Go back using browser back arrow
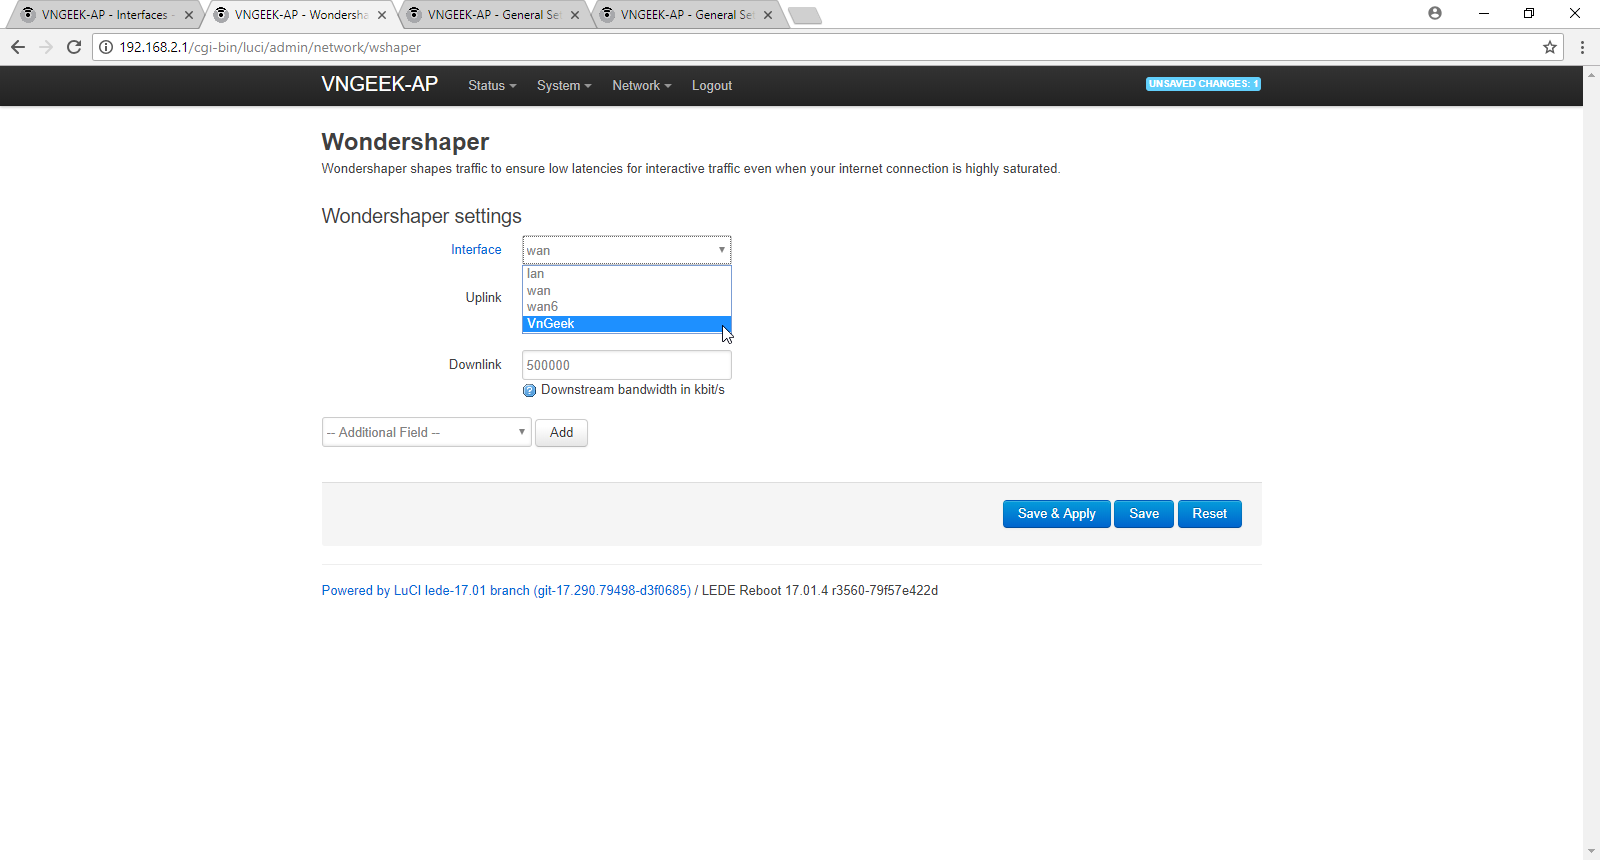The image size is (1600, 860). coord(18,47)
